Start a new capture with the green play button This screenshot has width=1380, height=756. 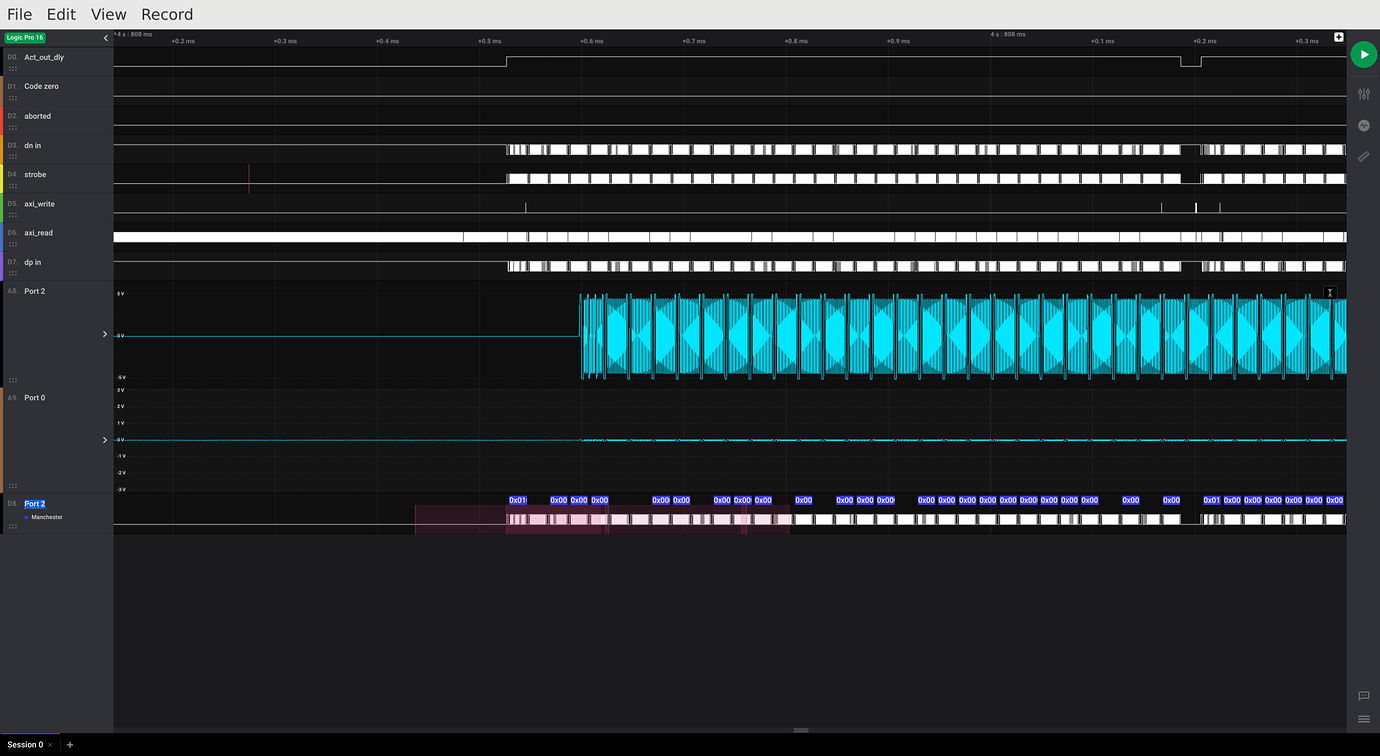(1363, 54)
